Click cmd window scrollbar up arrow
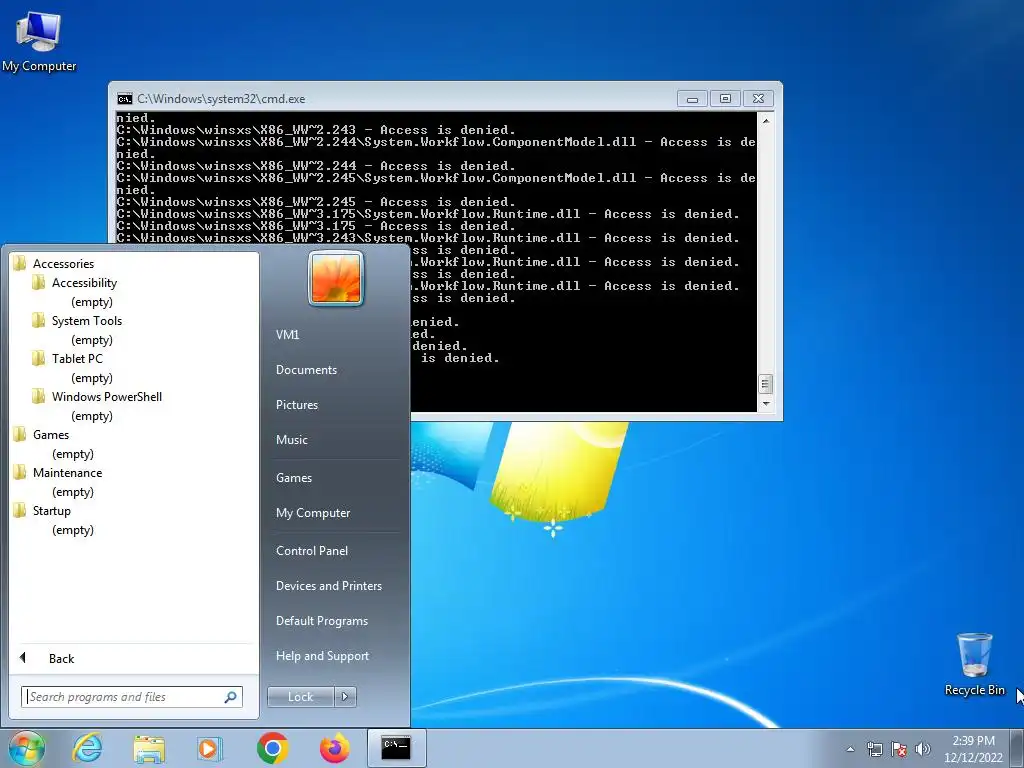This screenshot has width=1024, height=768. point(765,121)
